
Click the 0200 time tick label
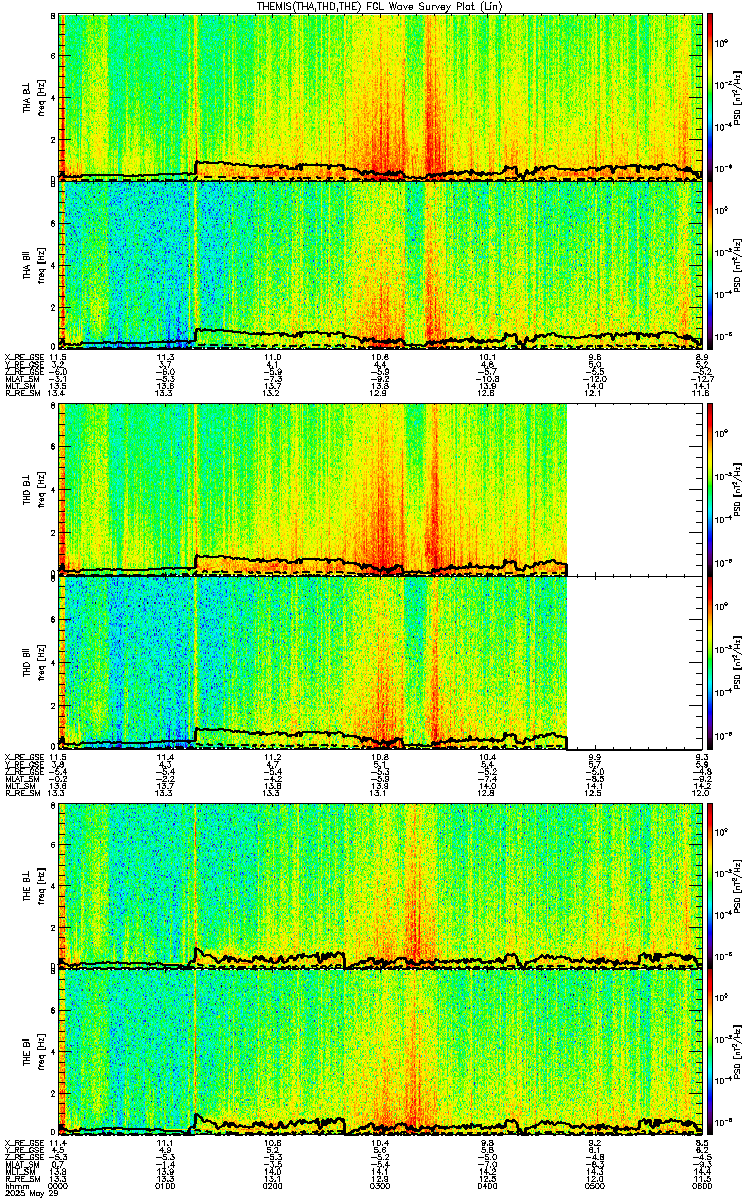[x=273, y=1186]
